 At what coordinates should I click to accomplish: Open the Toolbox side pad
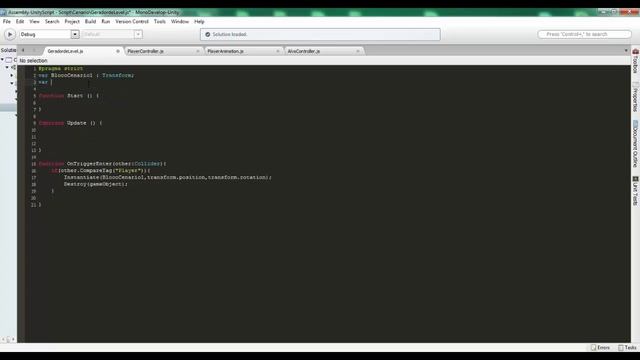click(636, 61)
